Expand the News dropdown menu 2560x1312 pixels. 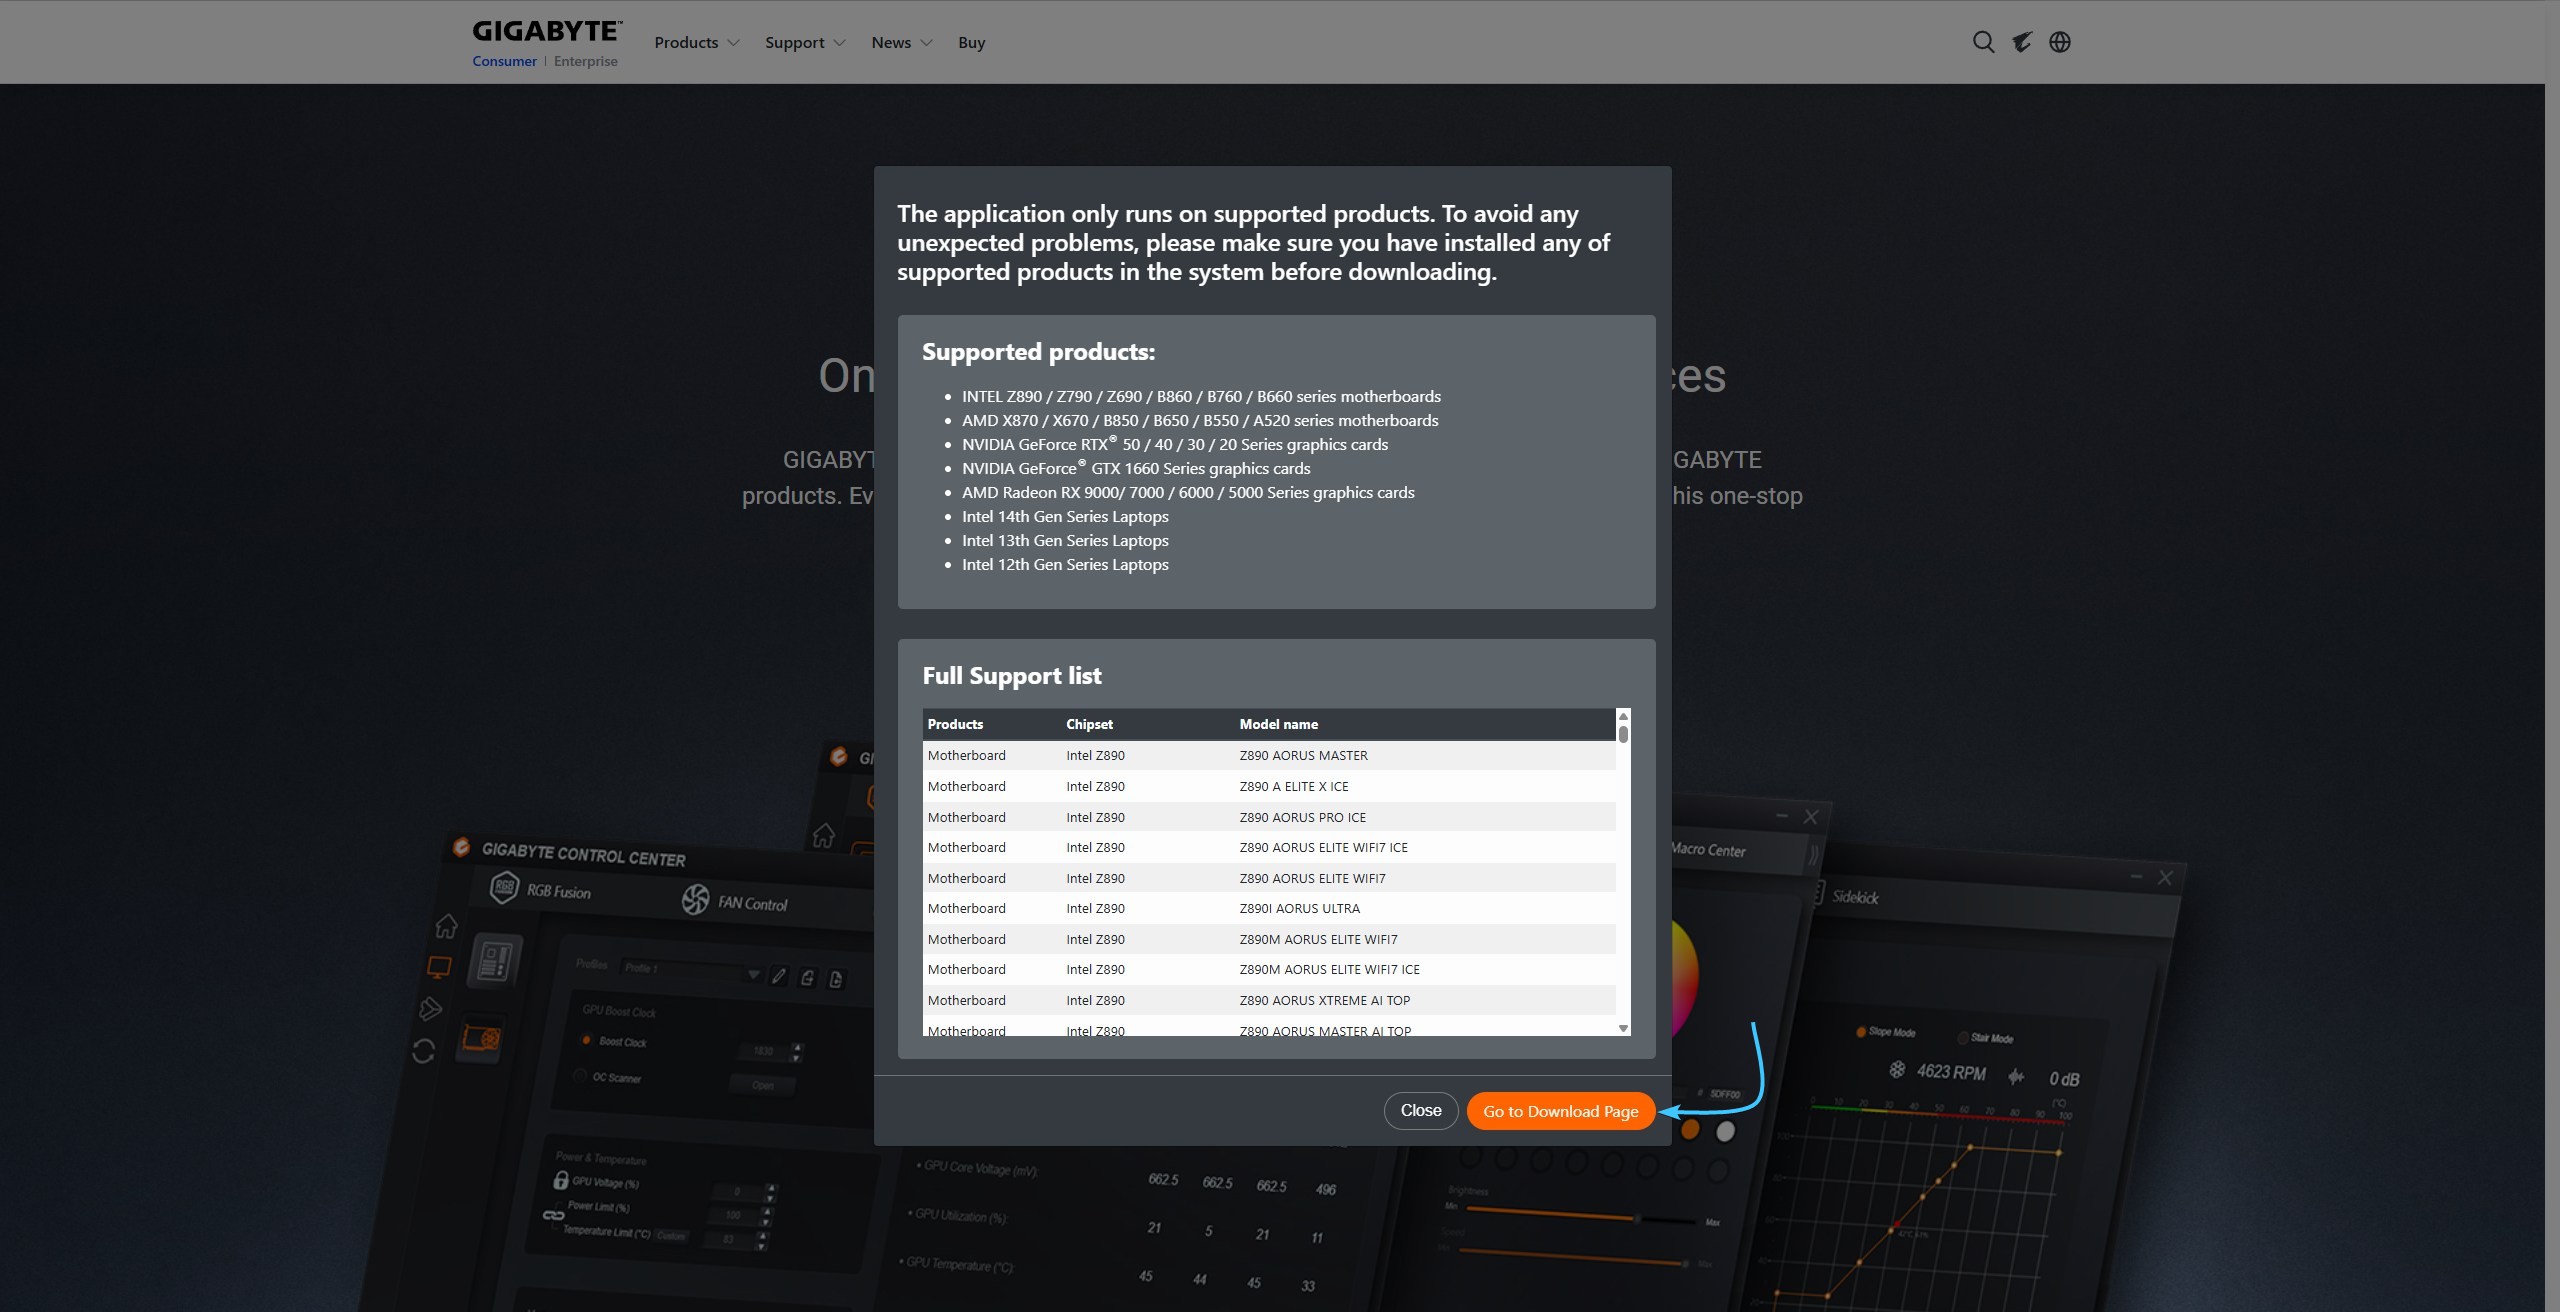point(901,42)
